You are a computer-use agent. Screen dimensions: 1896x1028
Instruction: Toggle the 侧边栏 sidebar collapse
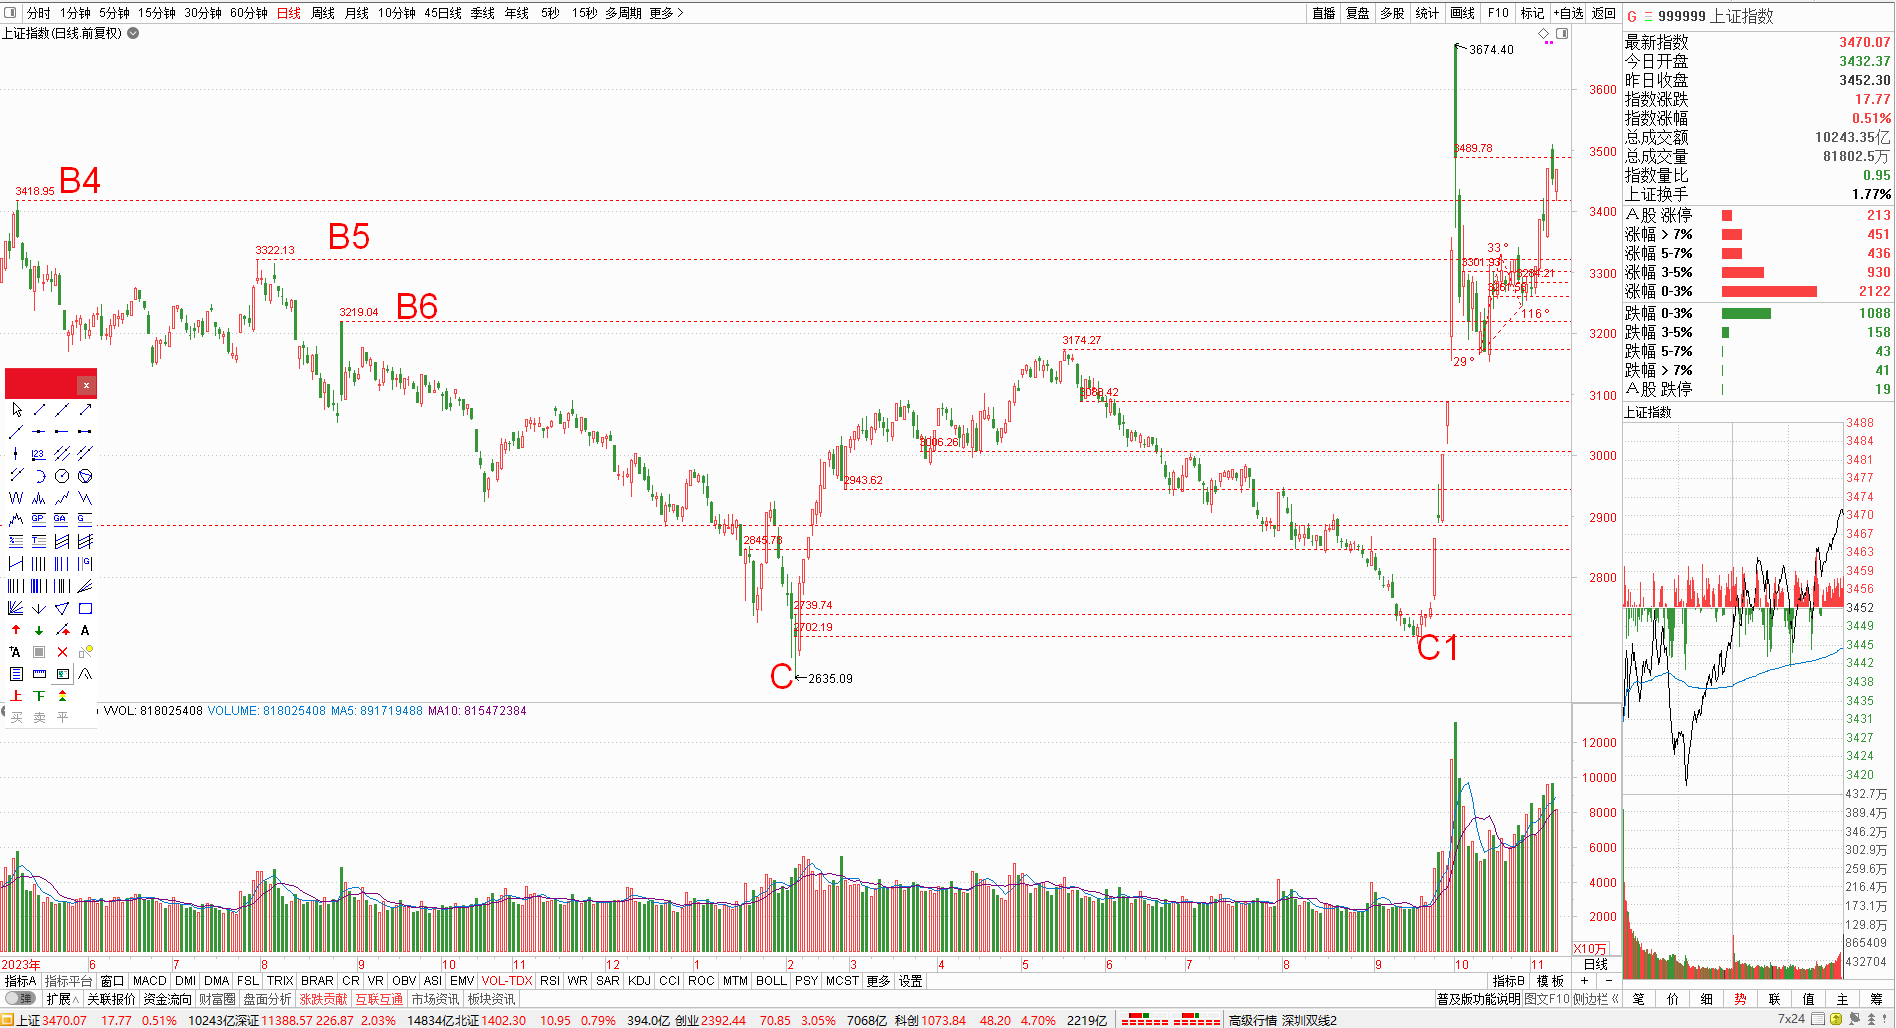coord(1596,999)
